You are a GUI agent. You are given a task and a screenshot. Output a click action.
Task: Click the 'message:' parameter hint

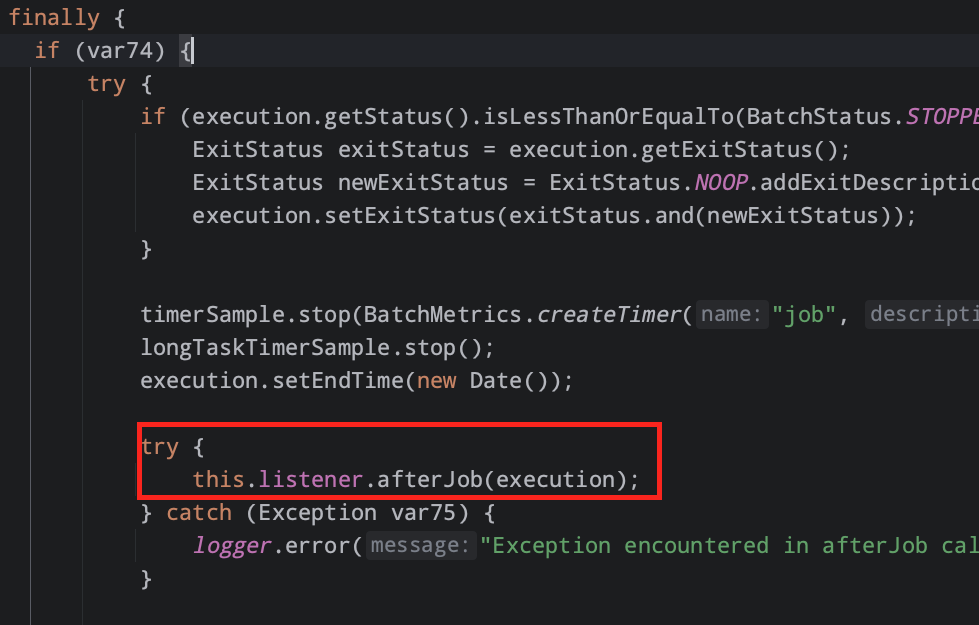click(420, 546)
